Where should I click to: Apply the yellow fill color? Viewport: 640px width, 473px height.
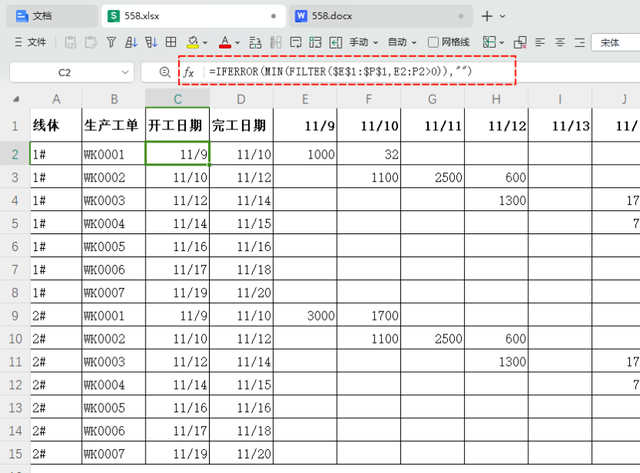coord(193,42)
